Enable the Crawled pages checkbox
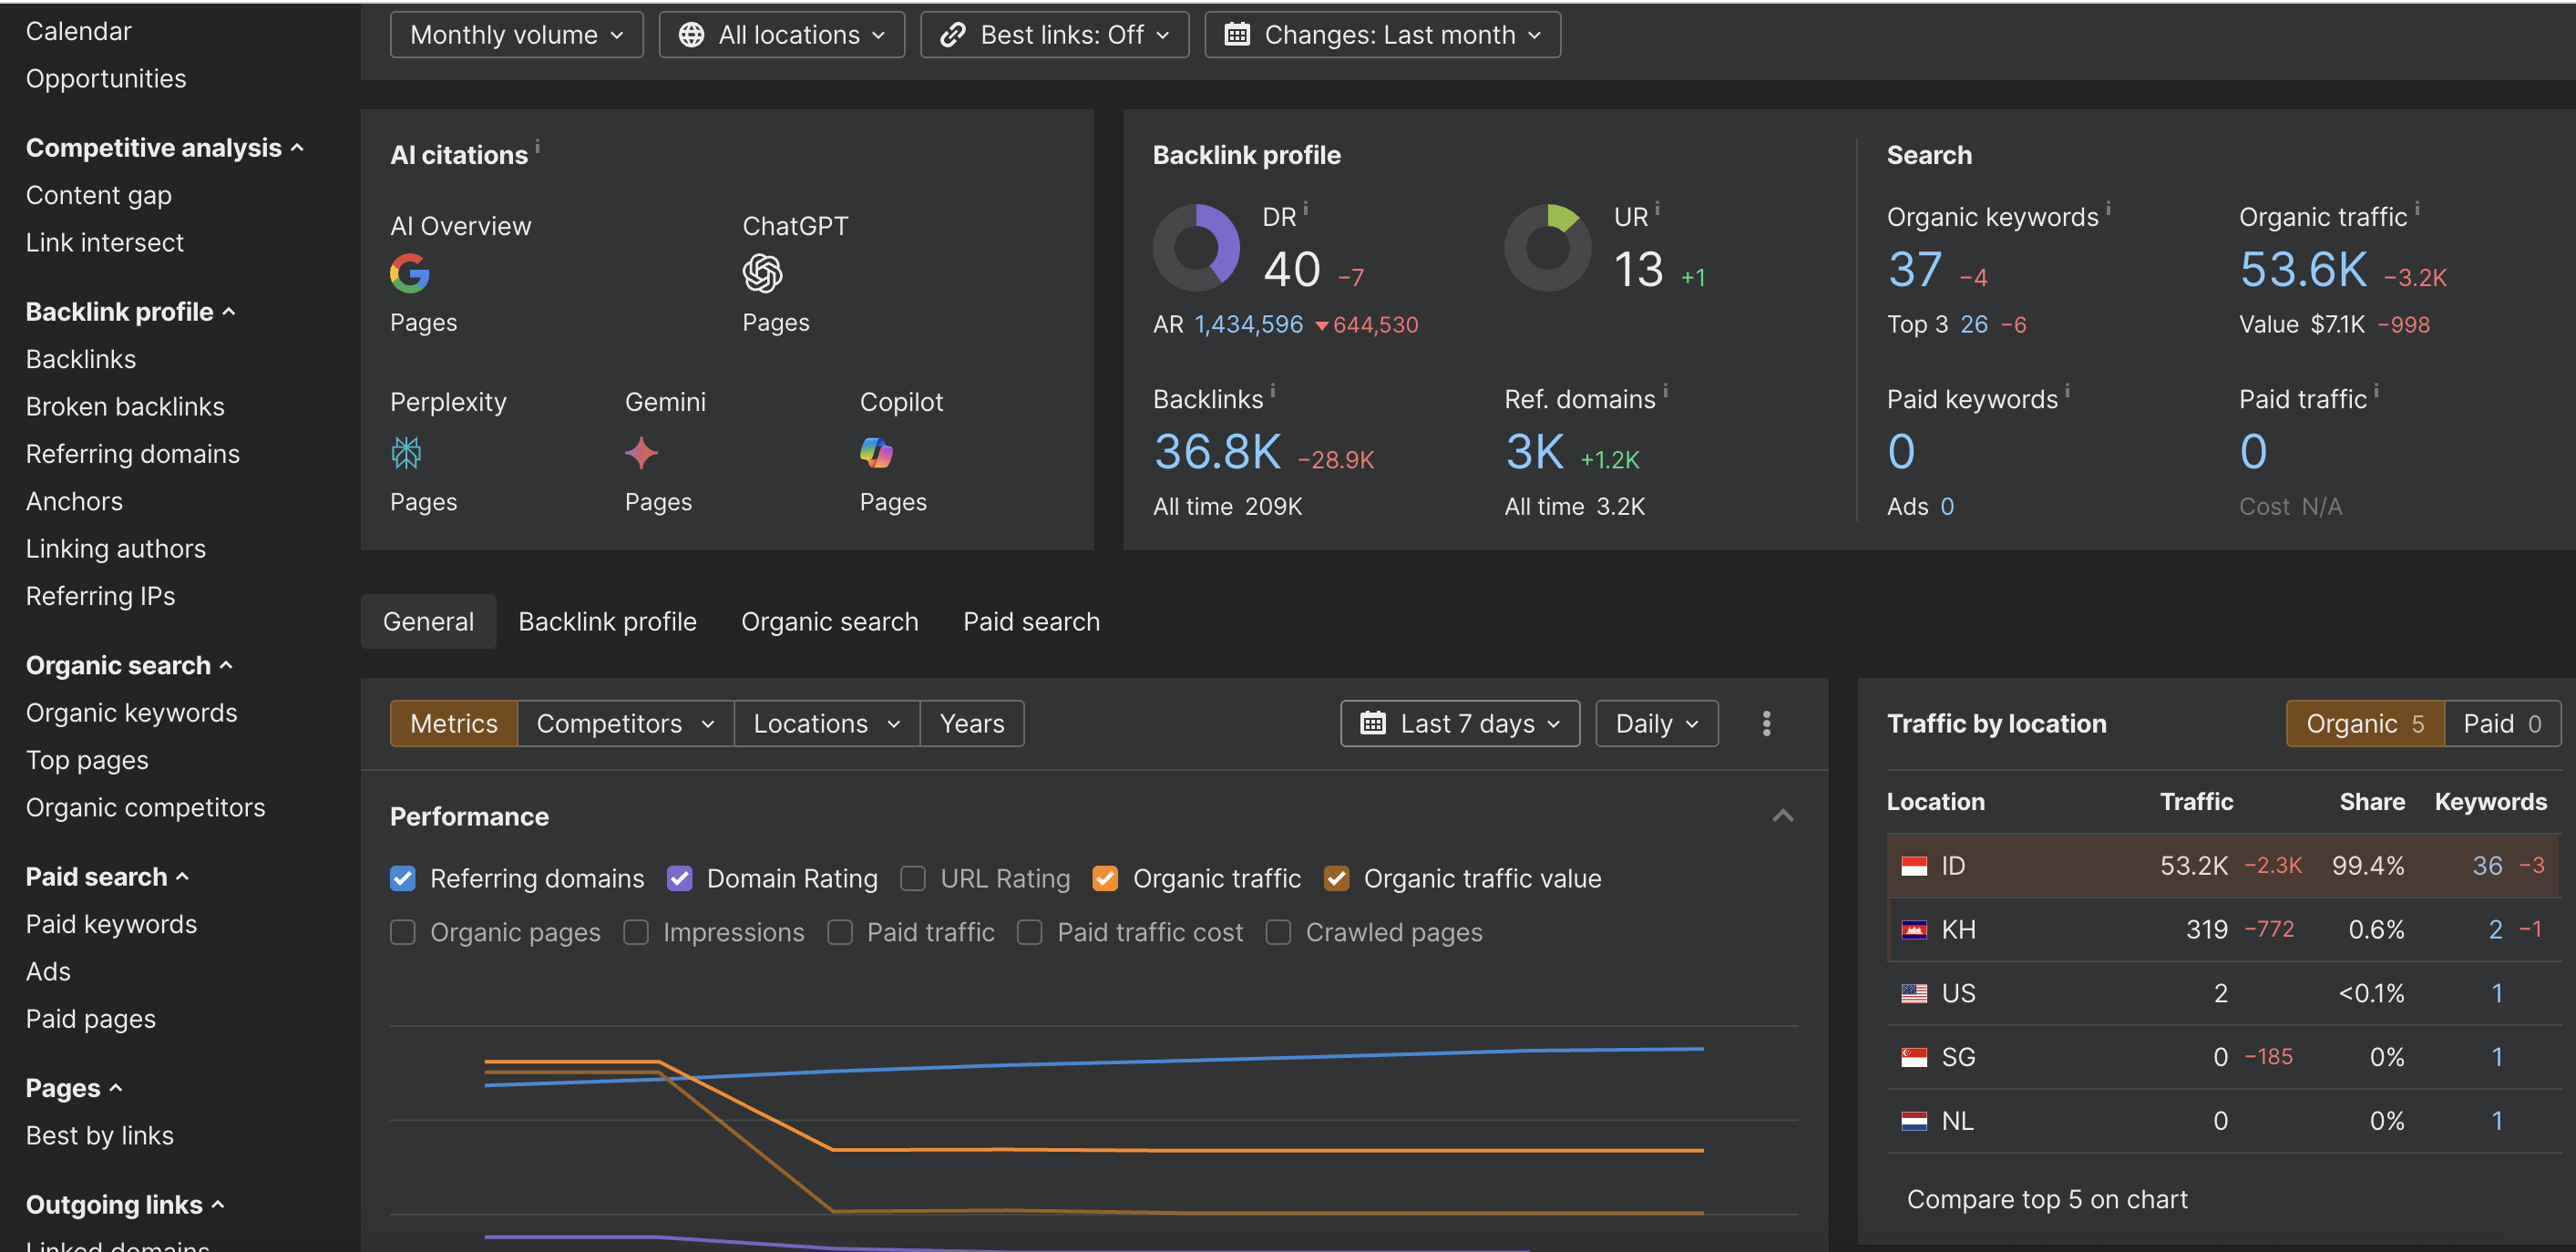Image resolution: width=2576 pixels, height=1252 pixels. (1278, 932)
